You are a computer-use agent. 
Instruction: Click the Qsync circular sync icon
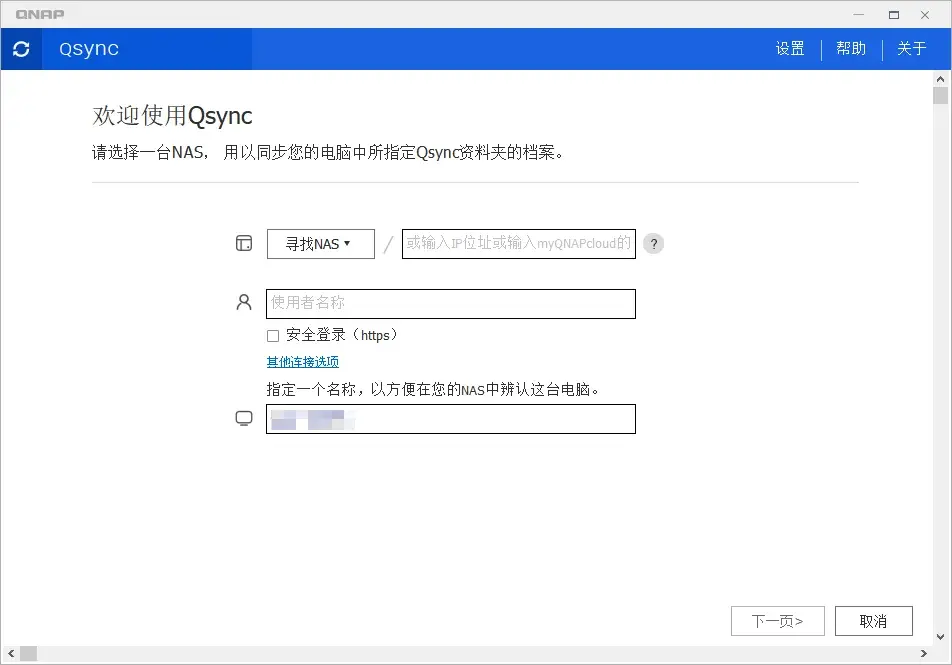point(21,48)
